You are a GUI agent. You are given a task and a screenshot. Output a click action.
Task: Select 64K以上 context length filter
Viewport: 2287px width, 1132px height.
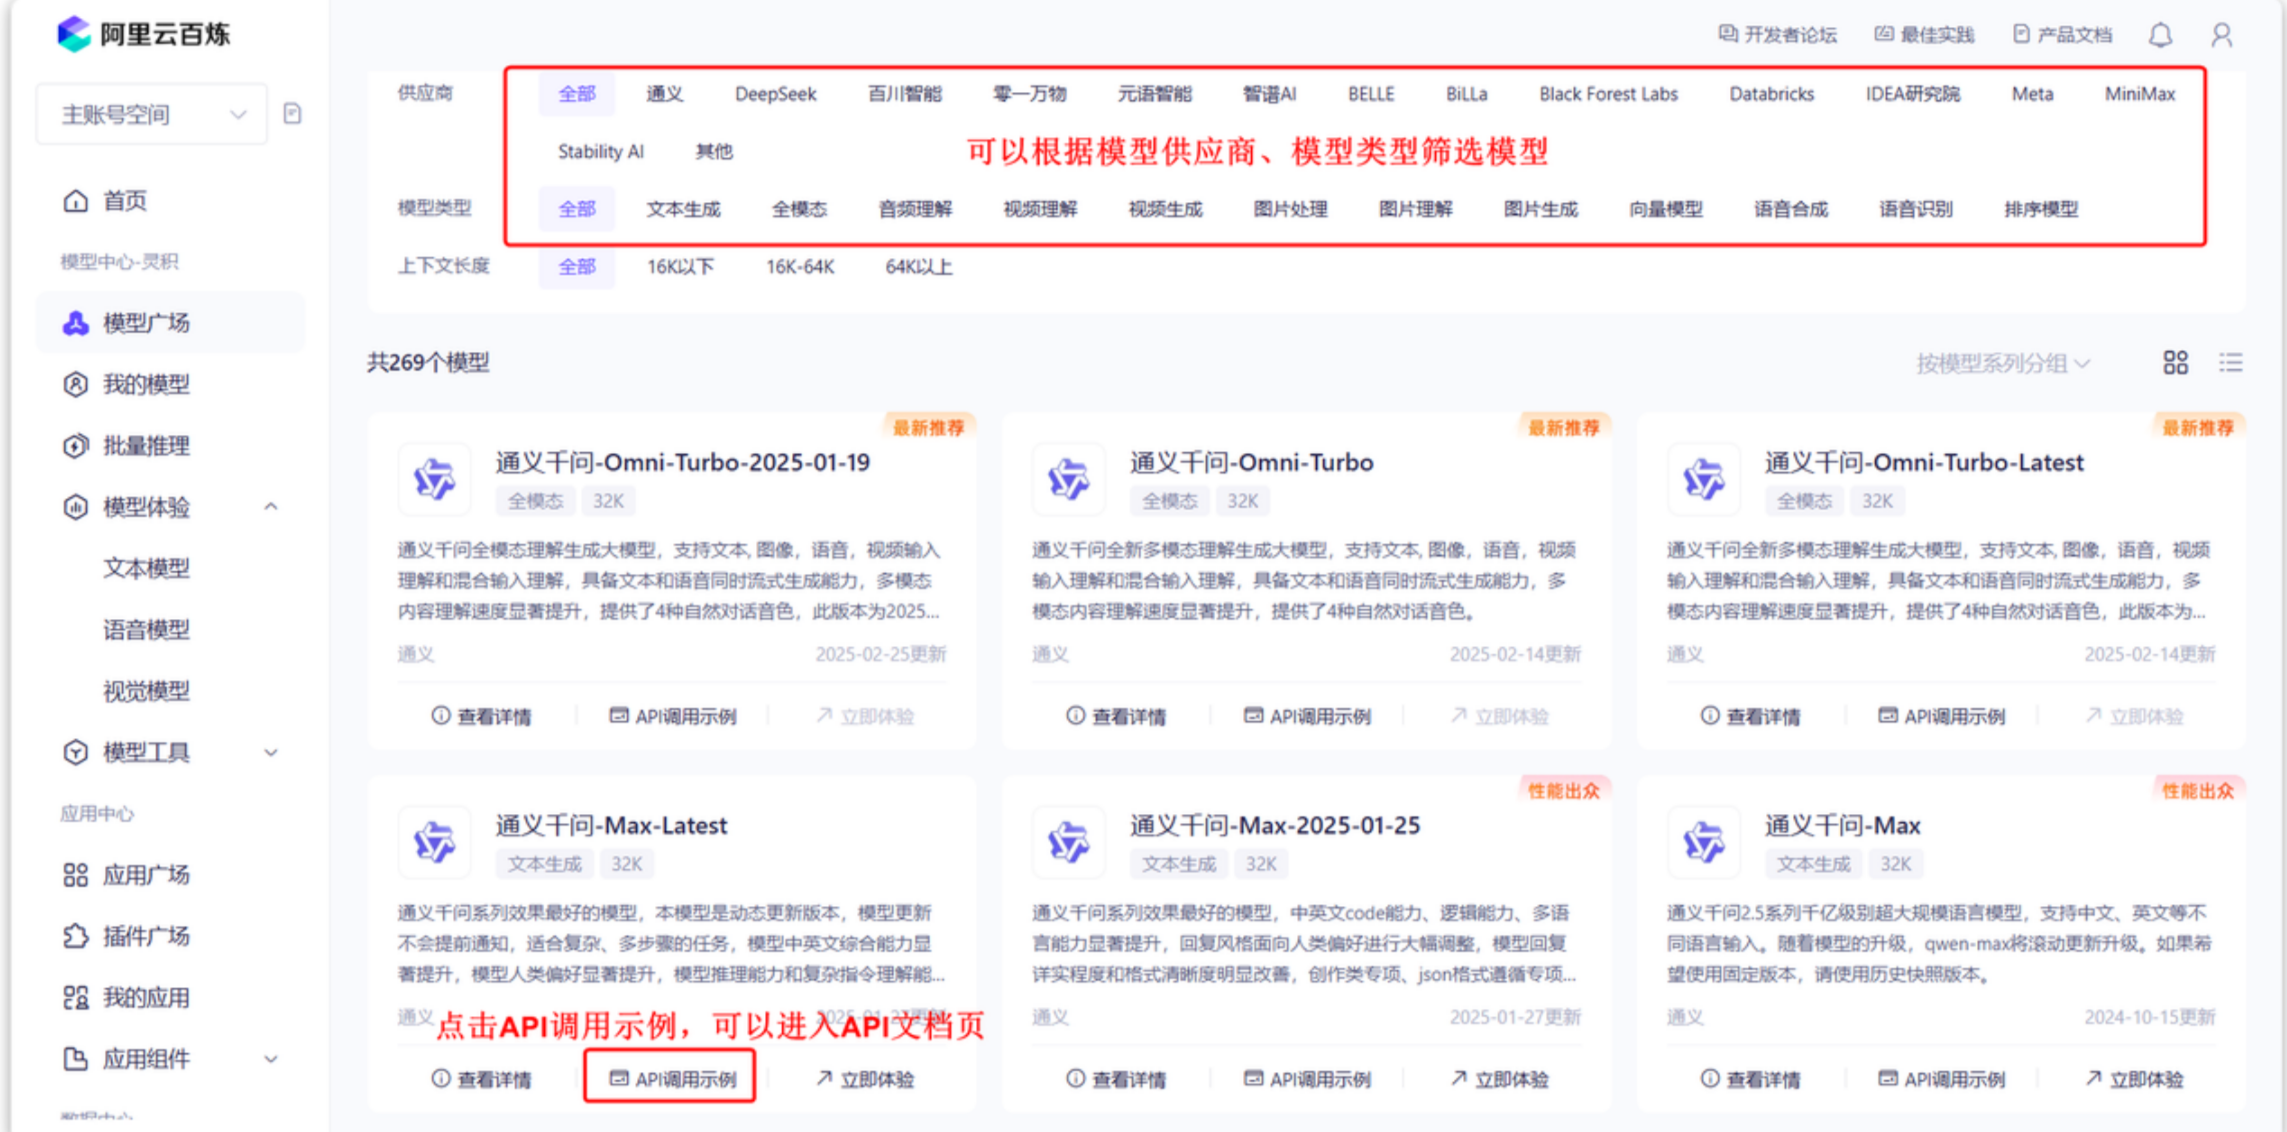(918, 267)
